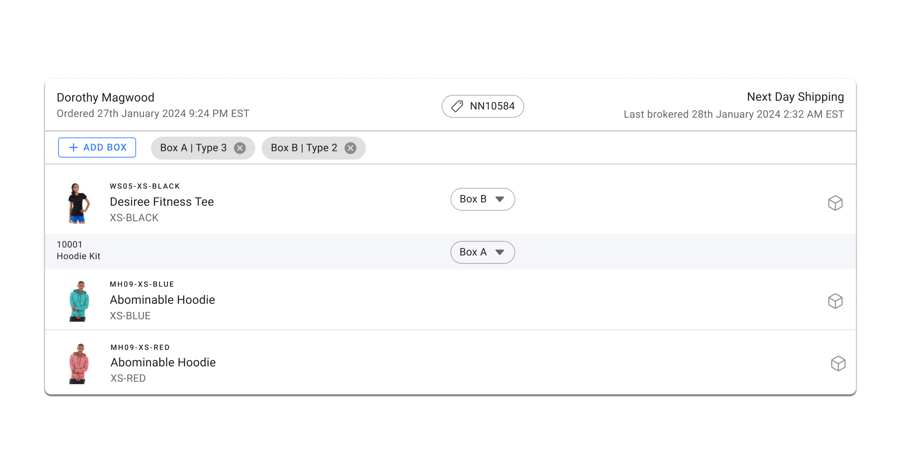Click the cube icon for red Abominable Hoodie
This screenshot has height=471, width=900.
click(x=838, y=364)
